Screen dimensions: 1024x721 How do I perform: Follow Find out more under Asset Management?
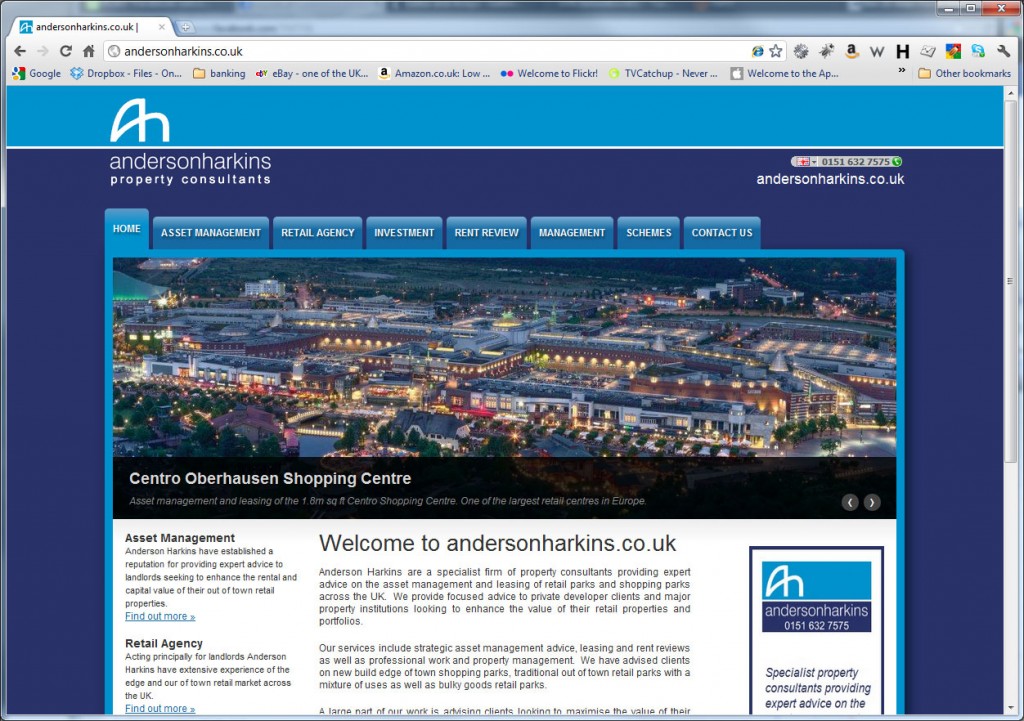[x=160, y=617]
